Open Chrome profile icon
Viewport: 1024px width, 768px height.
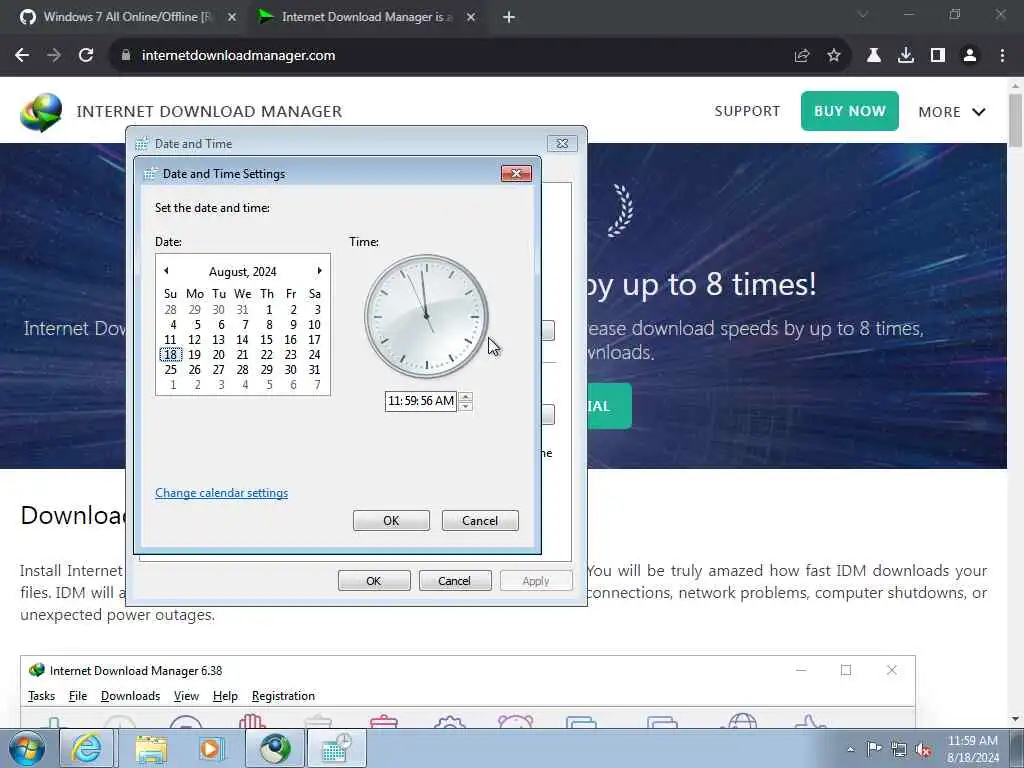tap(970, 56)
